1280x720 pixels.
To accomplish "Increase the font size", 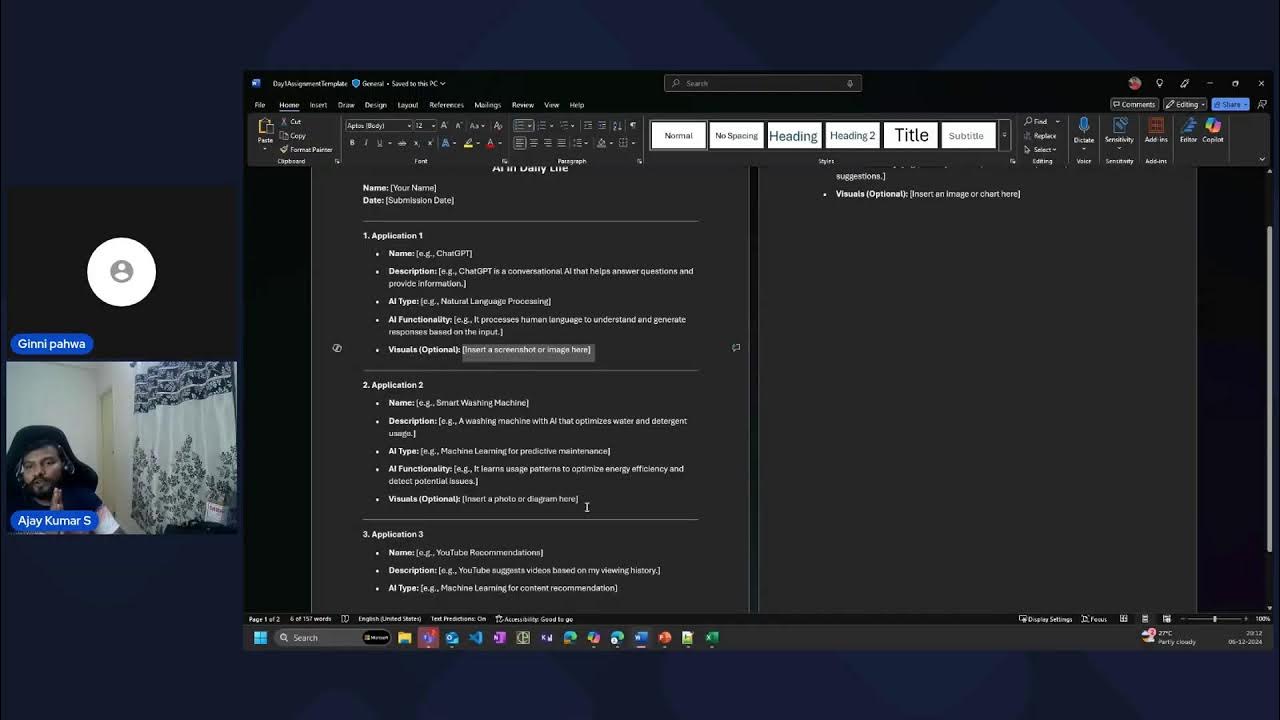I will 444,126.
